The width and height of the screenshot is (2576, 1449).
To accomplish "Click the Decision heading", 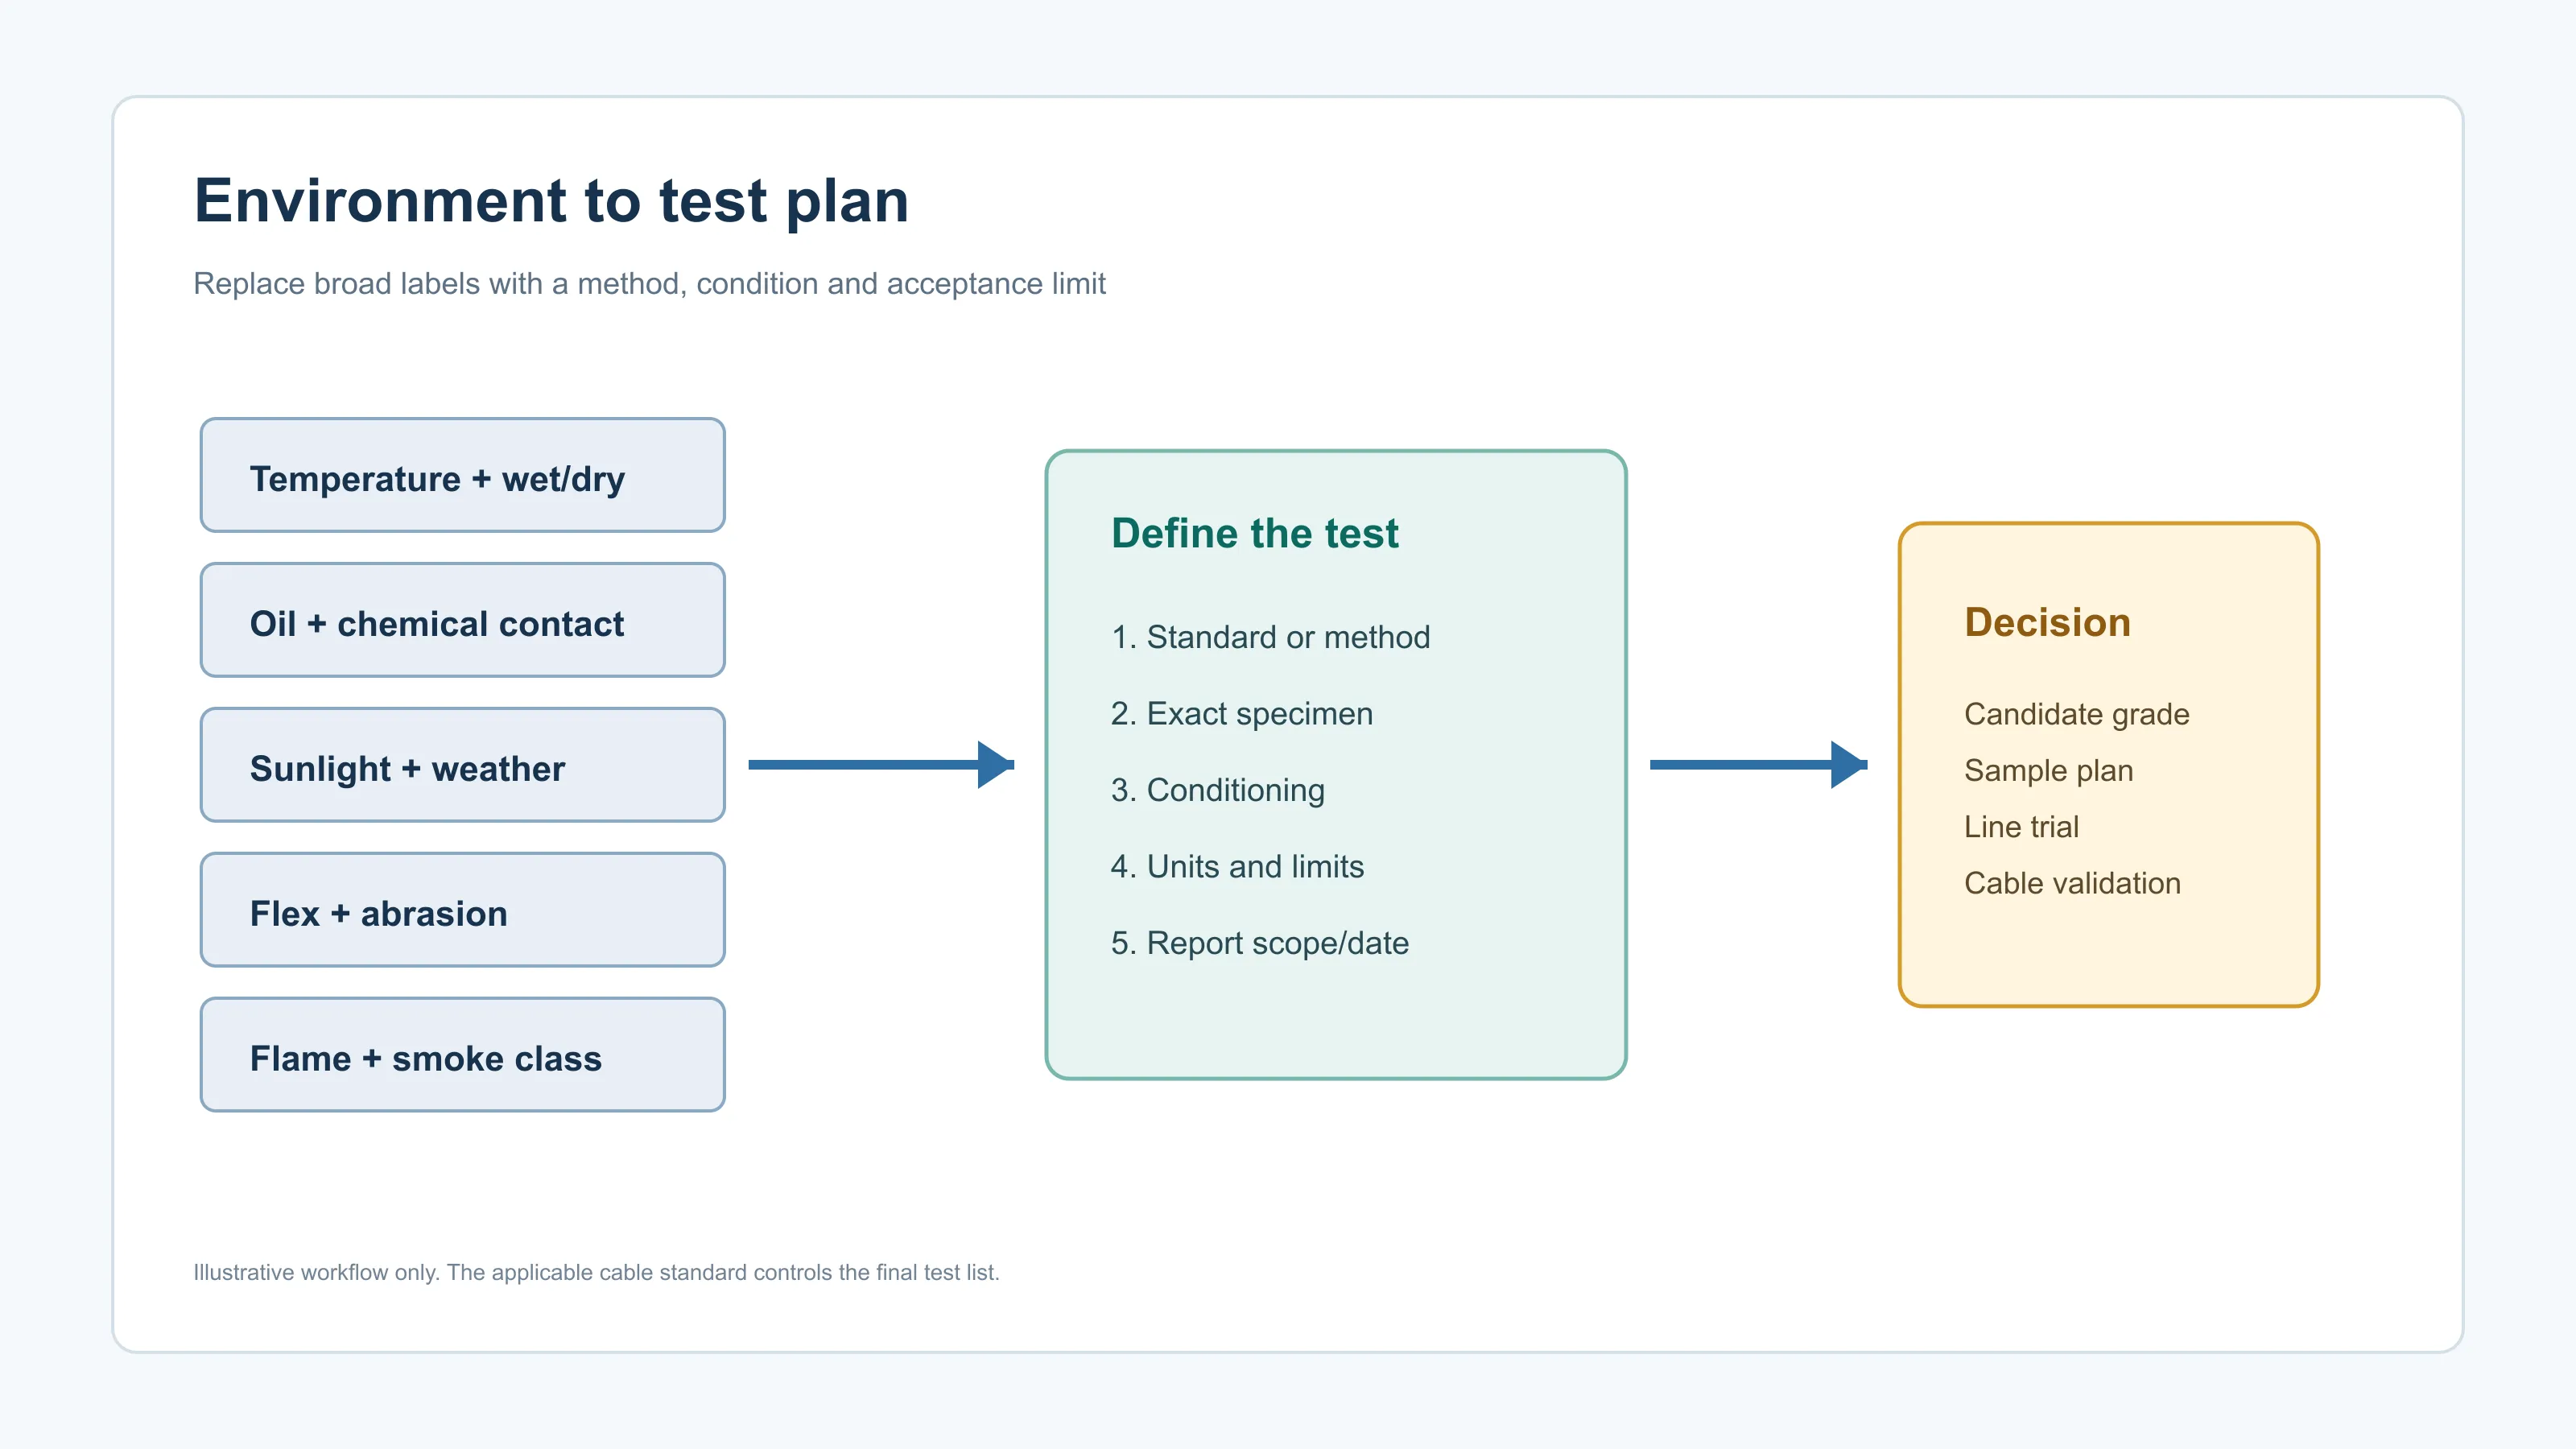I will 2047,622.
